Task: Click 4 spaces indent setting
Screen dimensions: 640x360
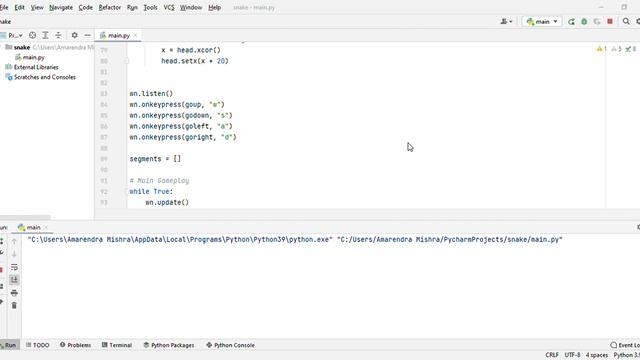Action: coord(597,355)
